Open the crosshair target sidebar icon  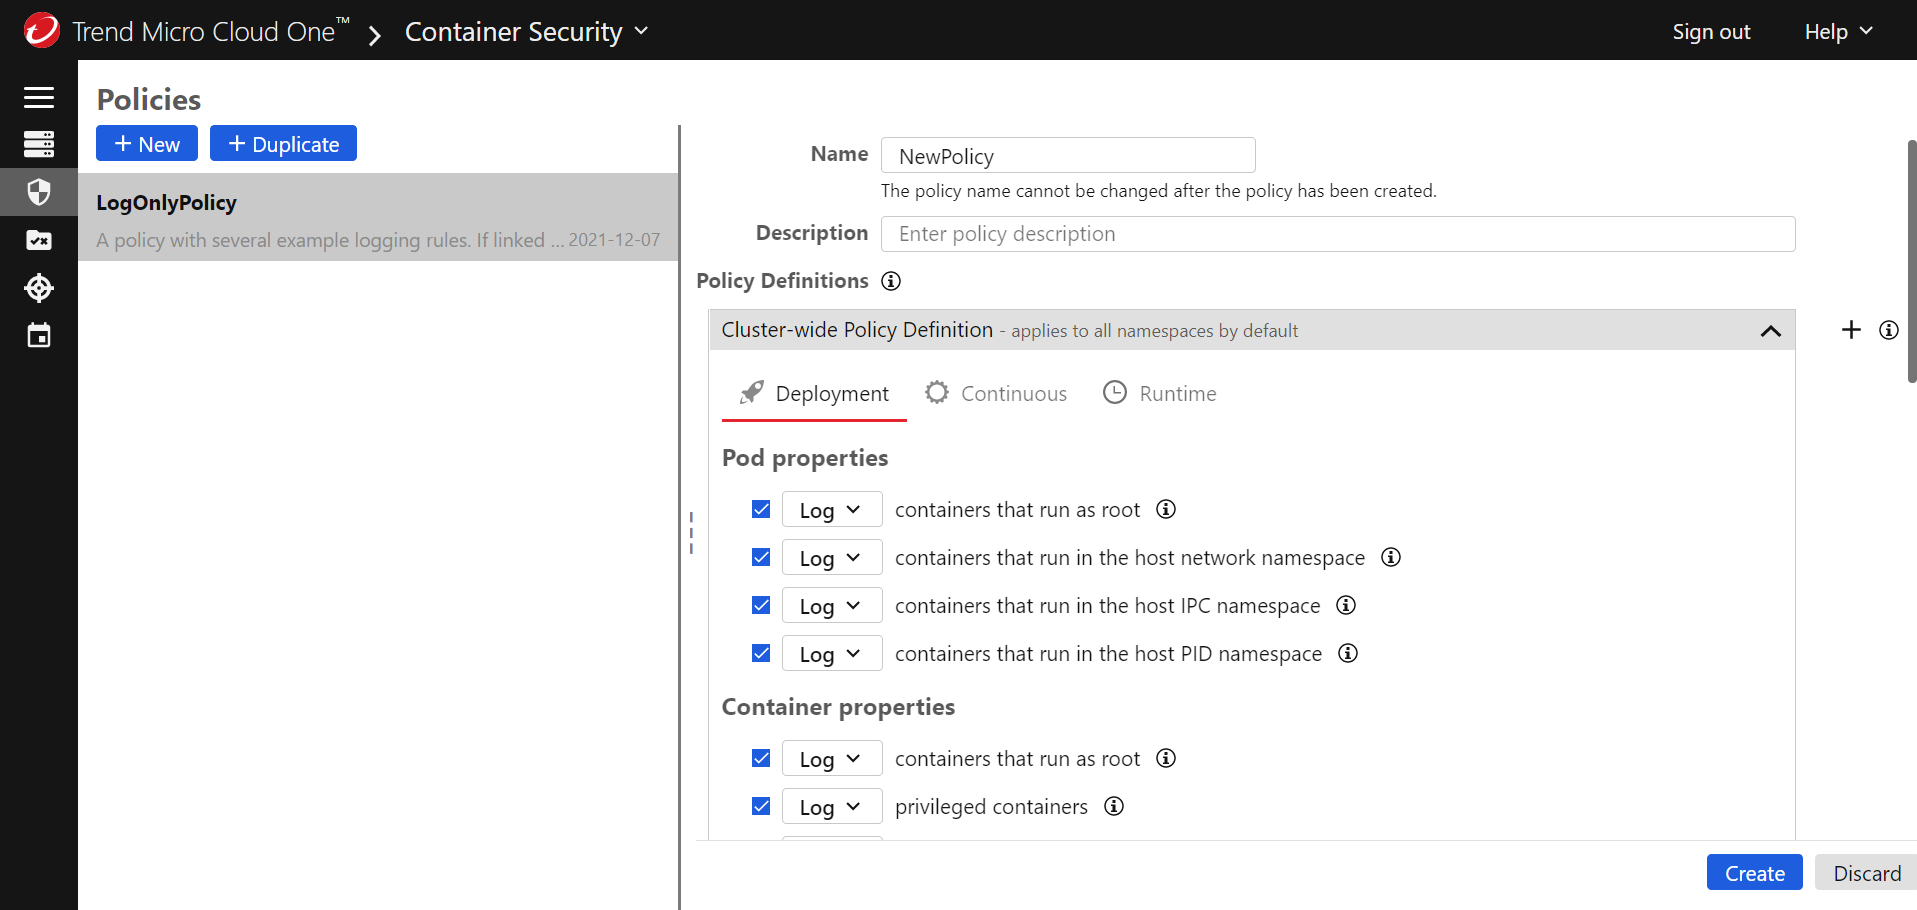(39, 288)
